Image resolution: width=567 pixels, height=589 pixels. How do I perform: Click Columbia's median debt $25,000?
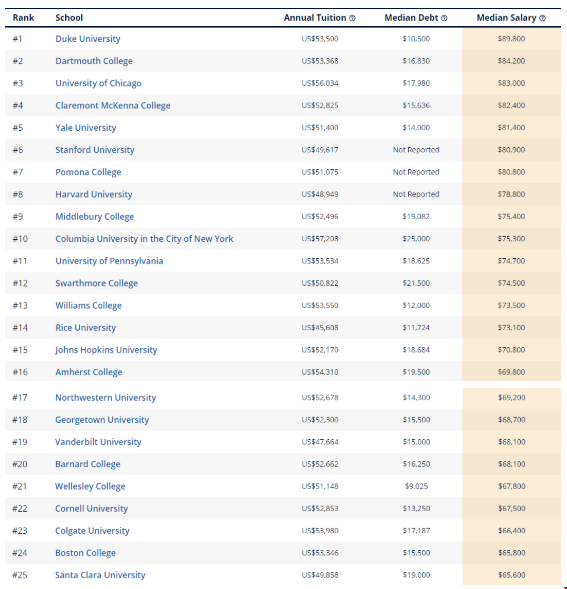[x=416, y=239]
